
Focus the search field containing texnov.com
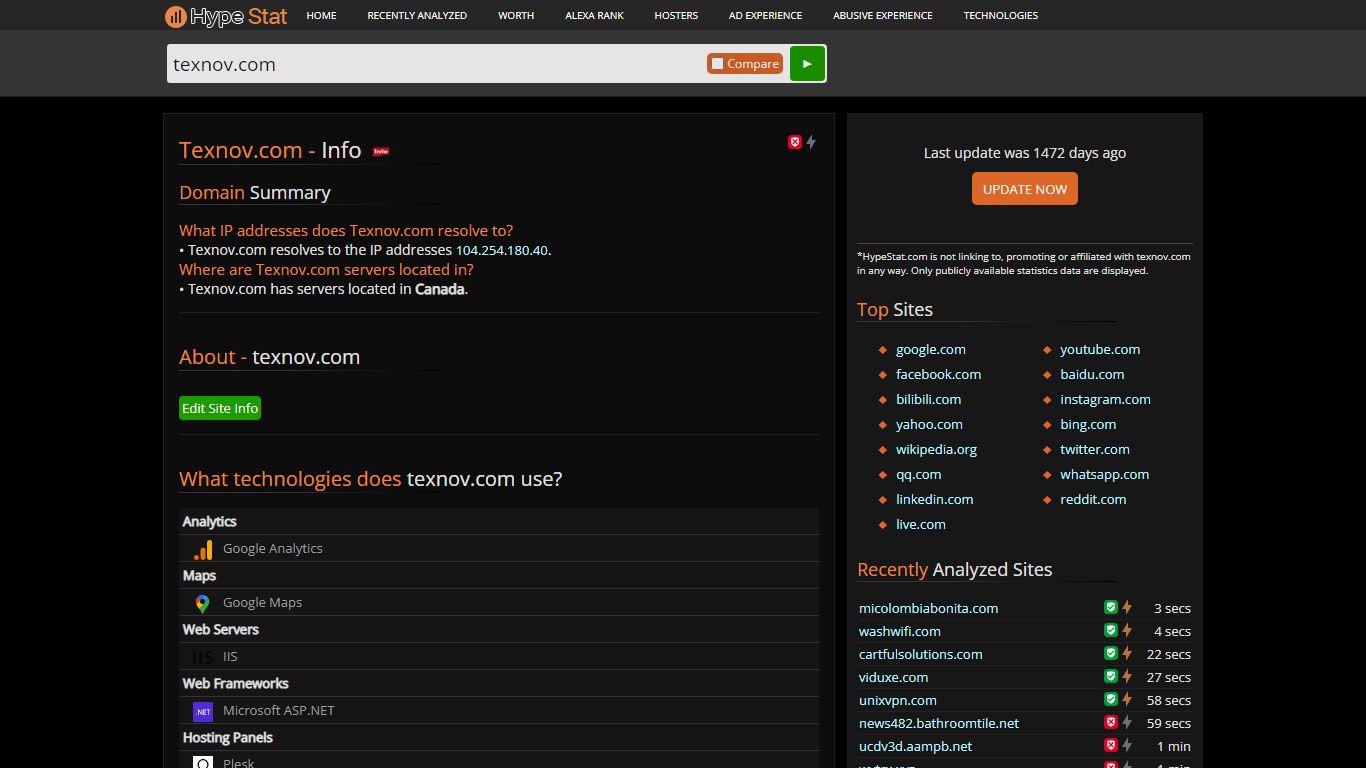[436, 64]
